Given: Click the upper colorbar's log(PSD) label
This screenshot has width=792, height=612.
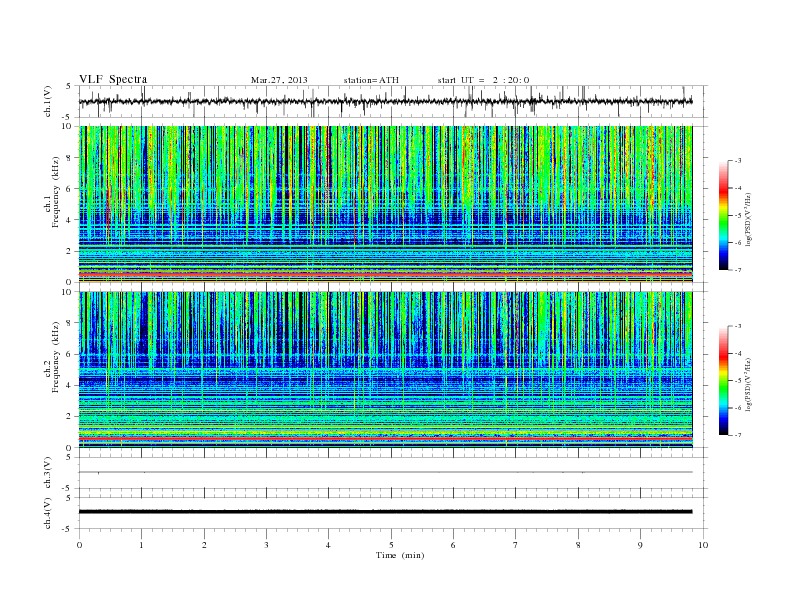Looking at the screenshot, I should click(x=748, y=219).
